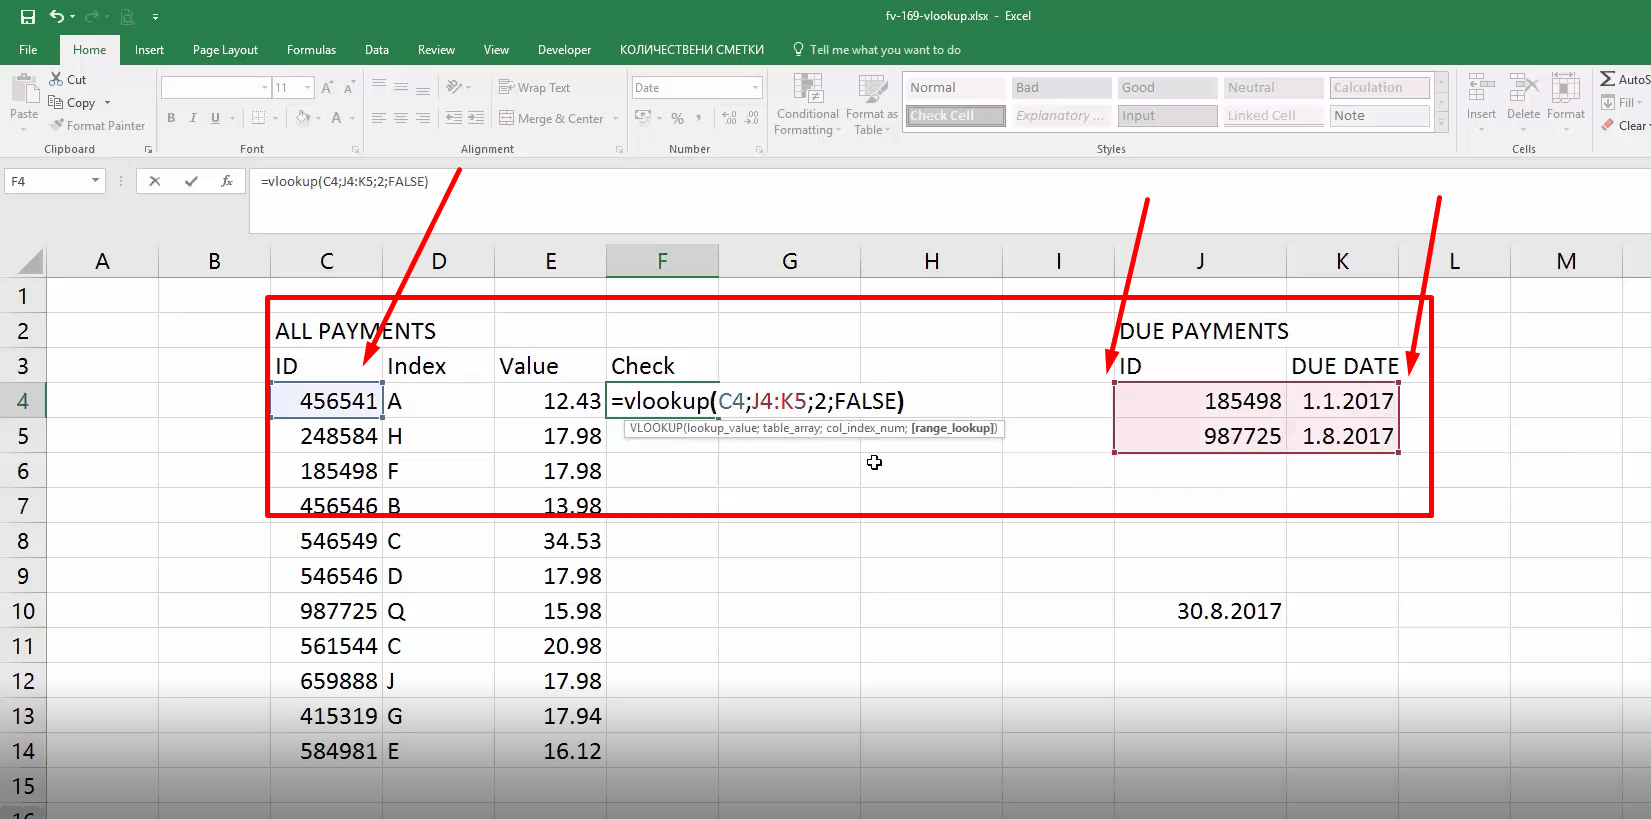
Task: Toggle align right
Action: (x=423, y=117)
